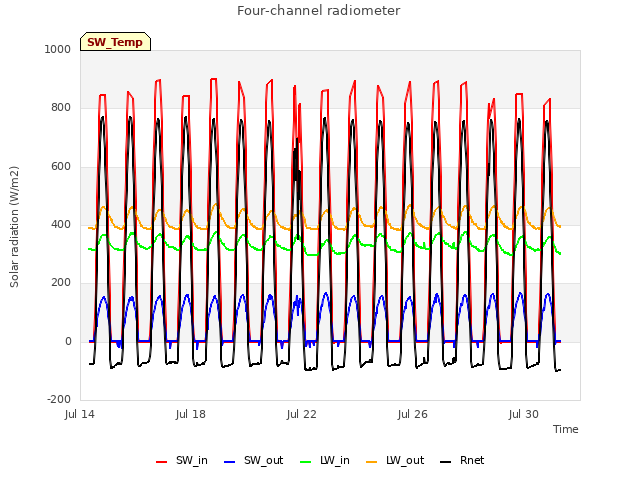Click the 600 y-axis tick label
640x480 pixels.
(61, 167)
